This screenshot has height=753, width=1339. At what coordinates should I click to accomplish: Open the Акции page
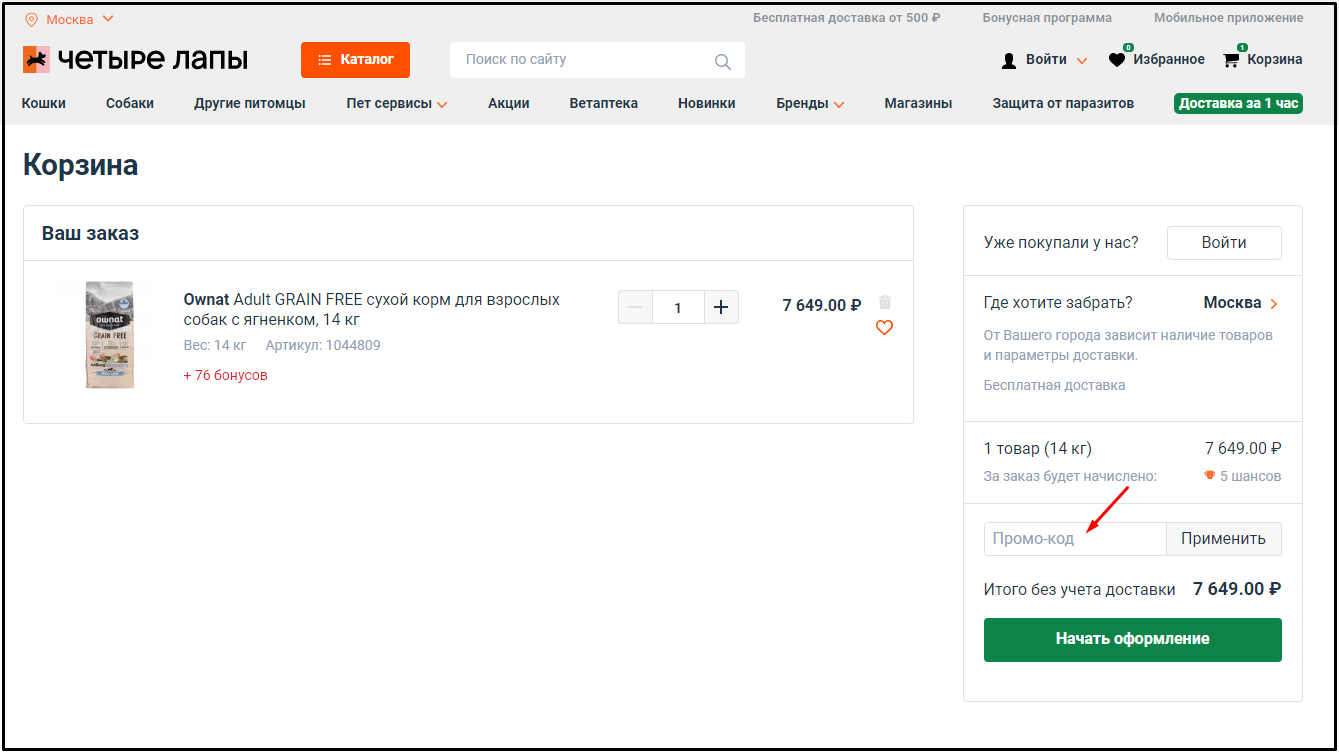click(x=509, y=103)
